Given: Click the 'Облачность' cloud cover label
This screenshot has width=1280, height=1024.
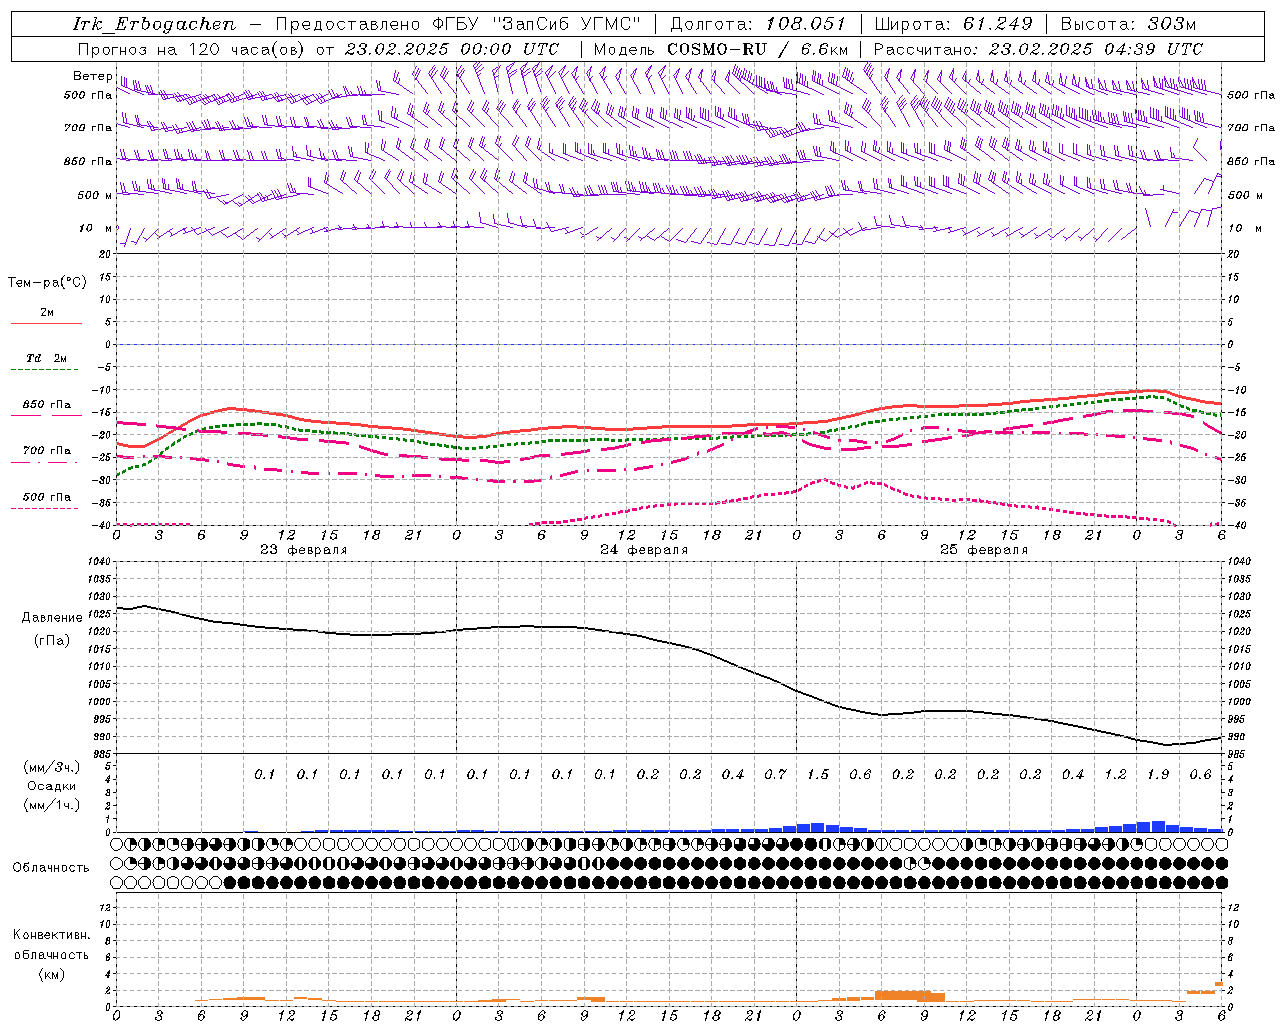Looking at the screenshot, I should [x=51, y=867].
